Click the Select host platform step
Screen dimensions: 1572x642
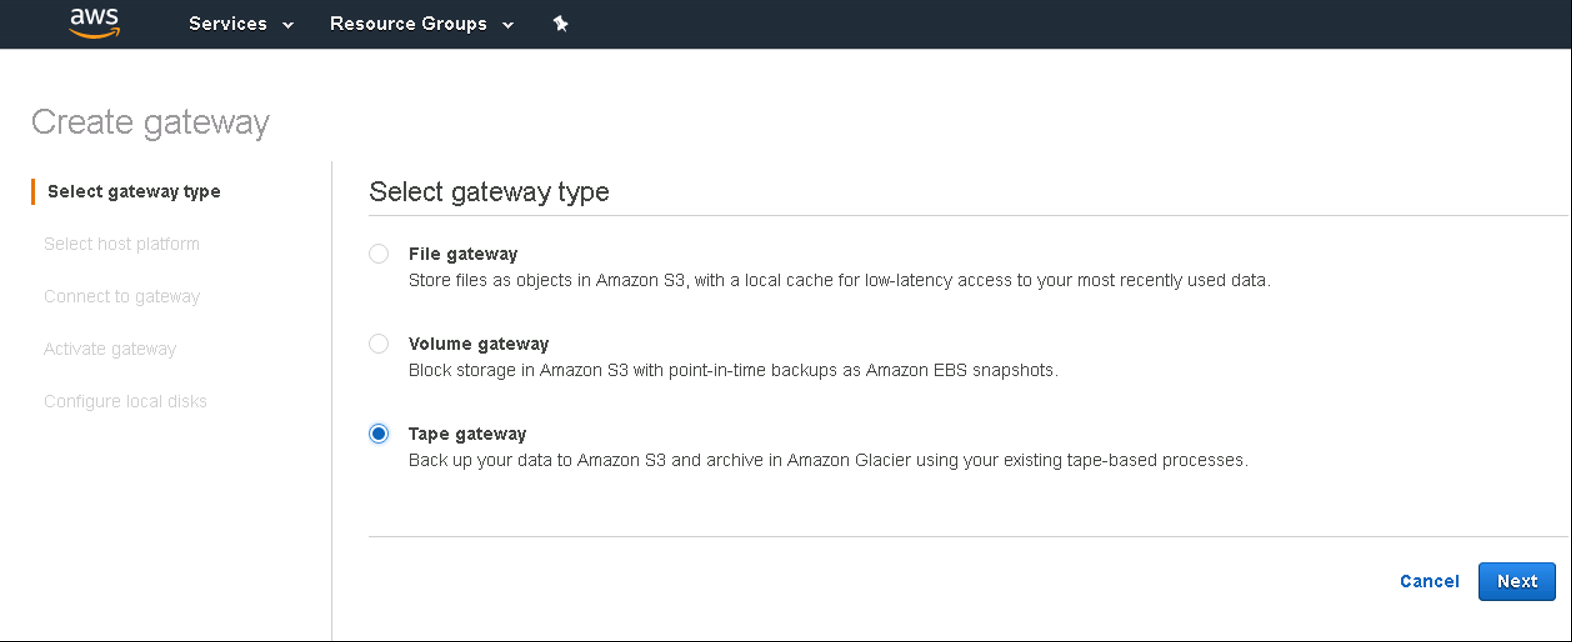tap(122, 244)
